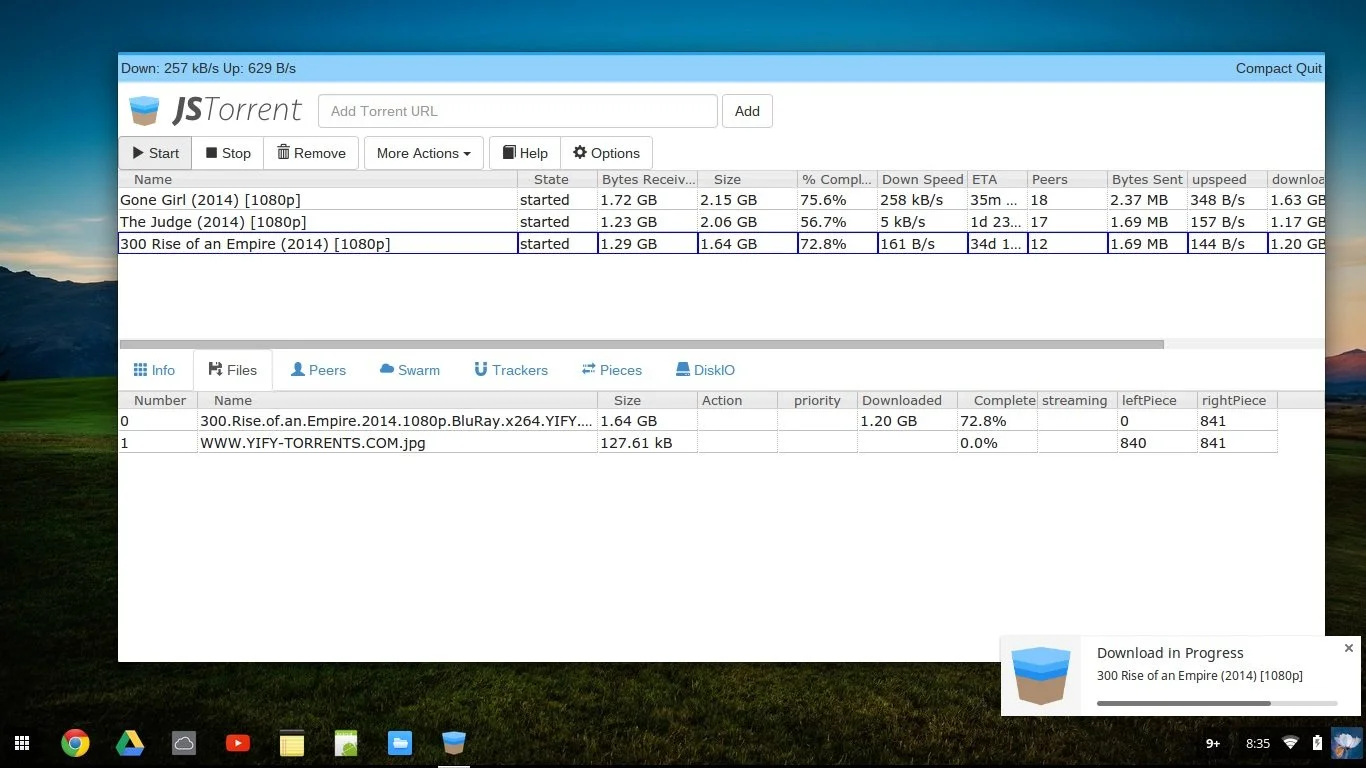Select the Gone Girl (2014) torrent row
Image resolution: width=1366 pixels, height=768 pixels.
point(721,200)
